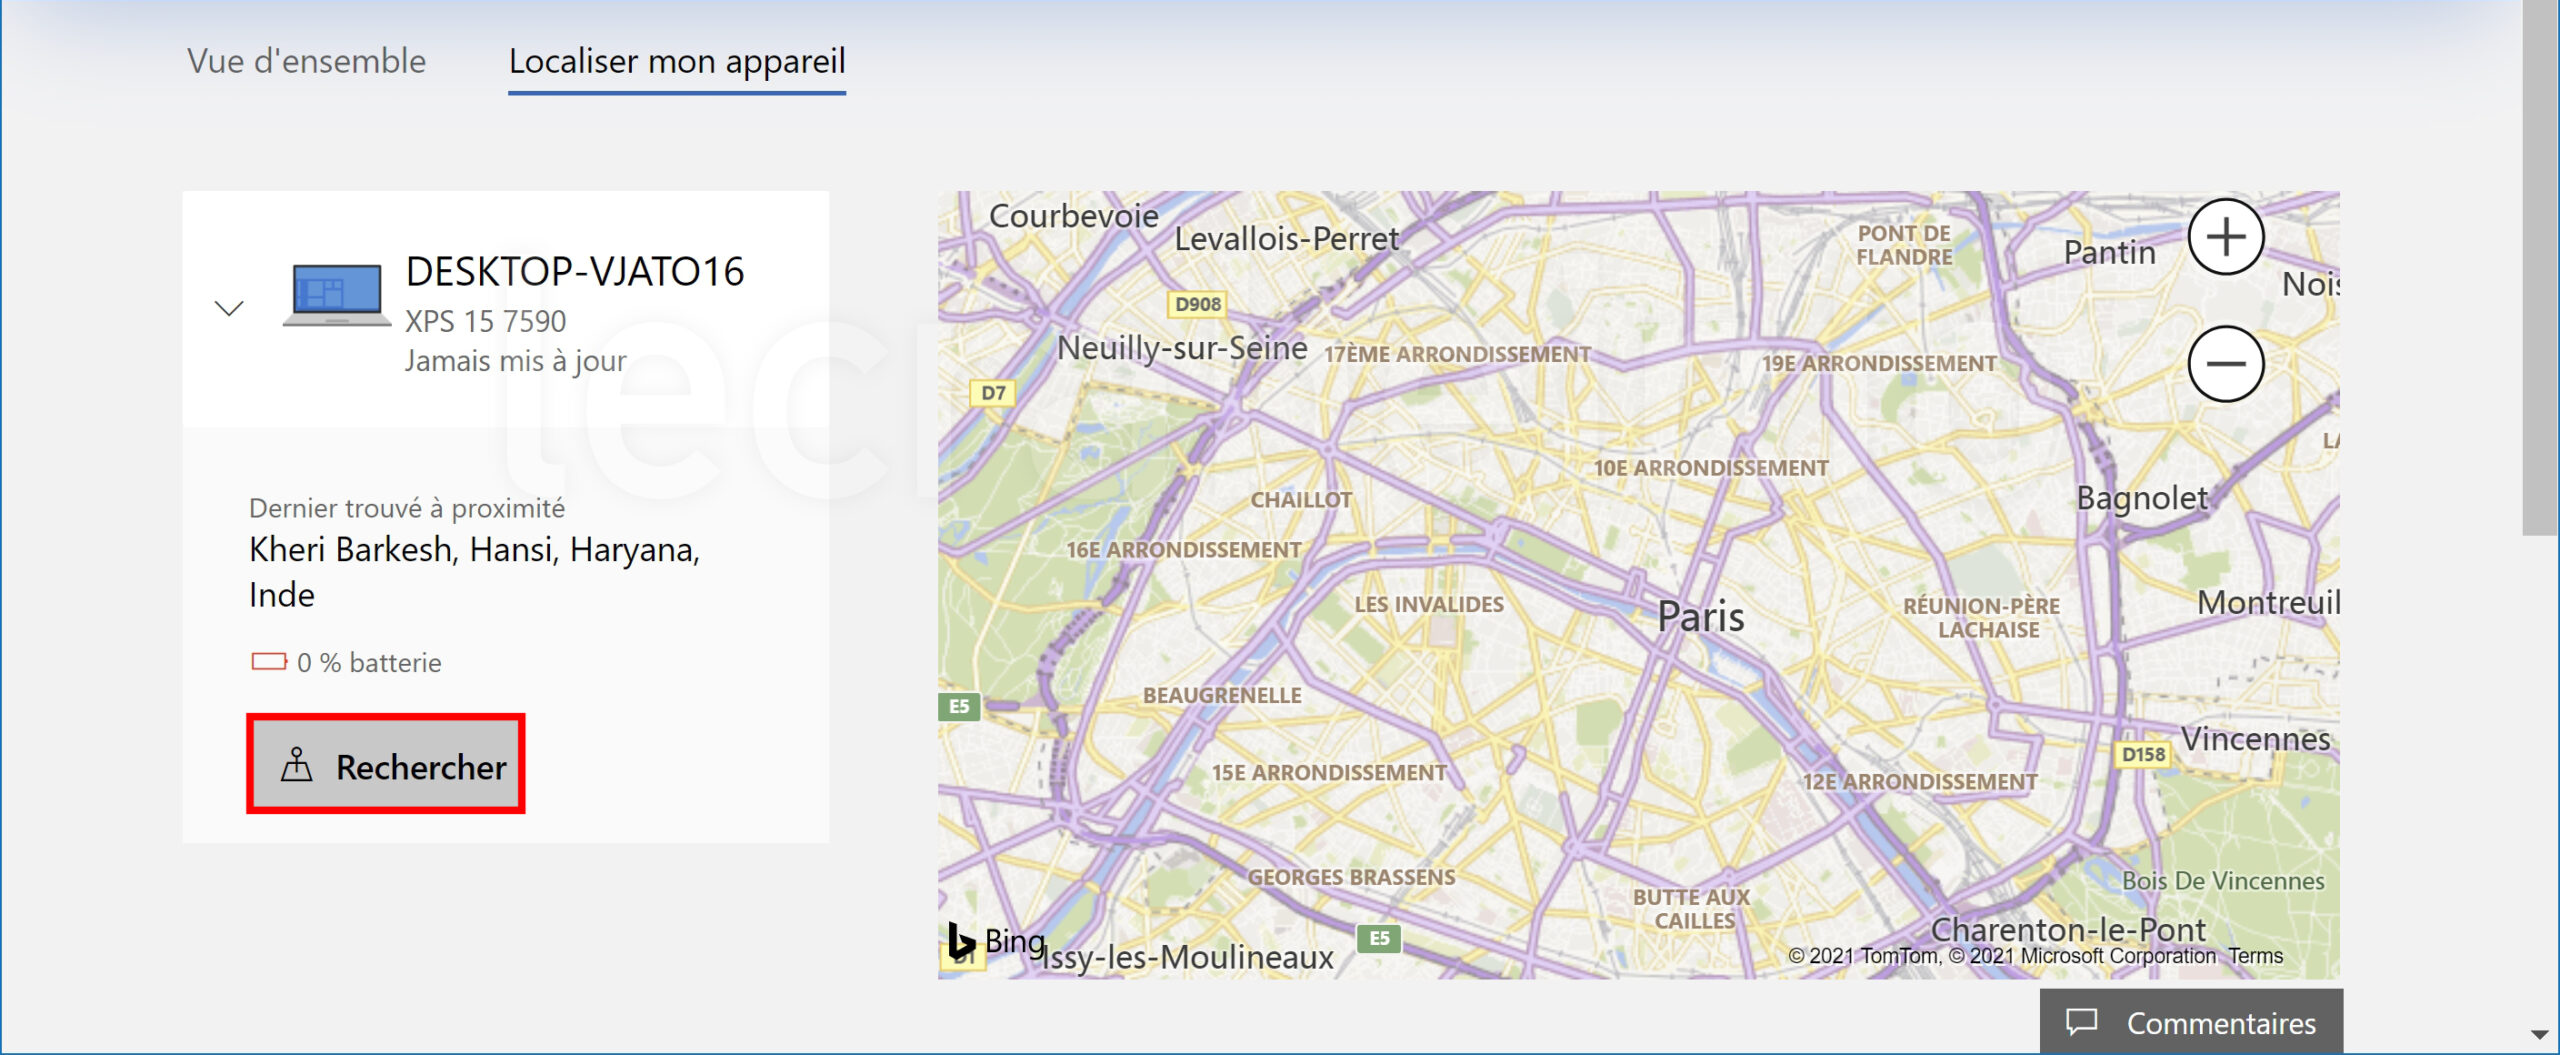Click the red battery icon
Screen dimensions: 2560x1055
point(269,662)
